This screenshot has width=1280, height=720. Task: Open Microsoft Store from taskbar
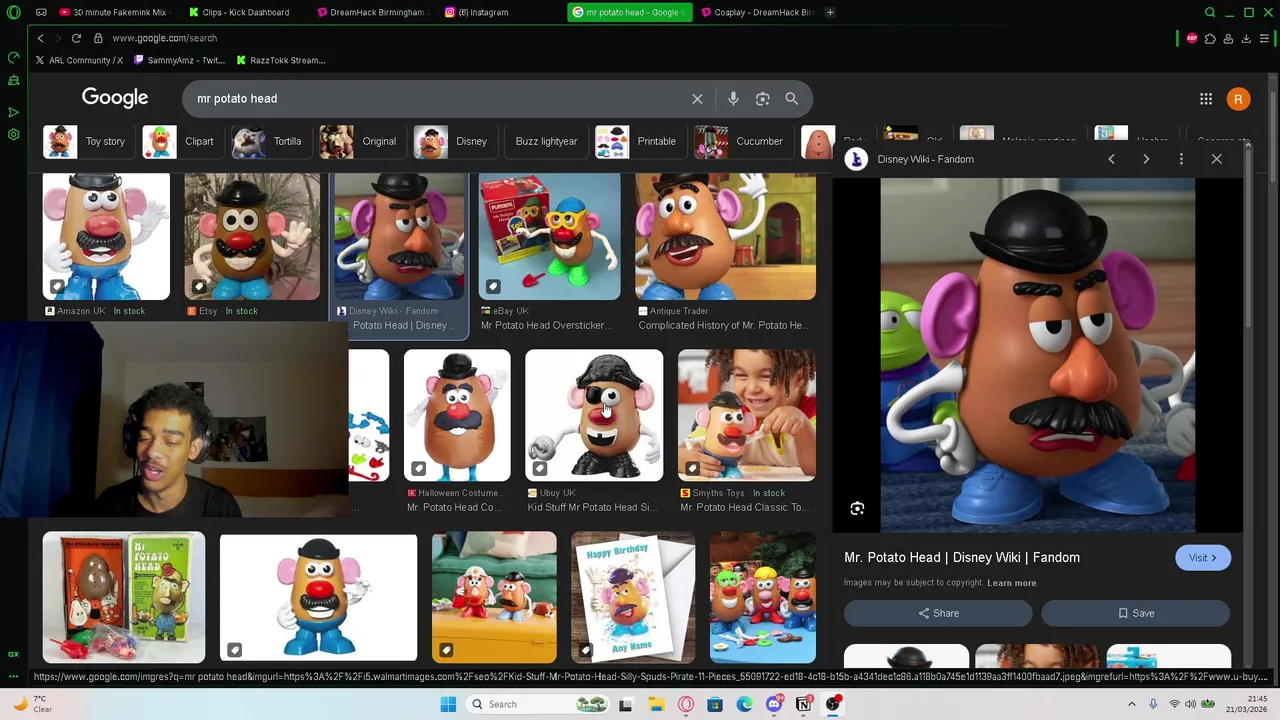click(x=715, y=704)
